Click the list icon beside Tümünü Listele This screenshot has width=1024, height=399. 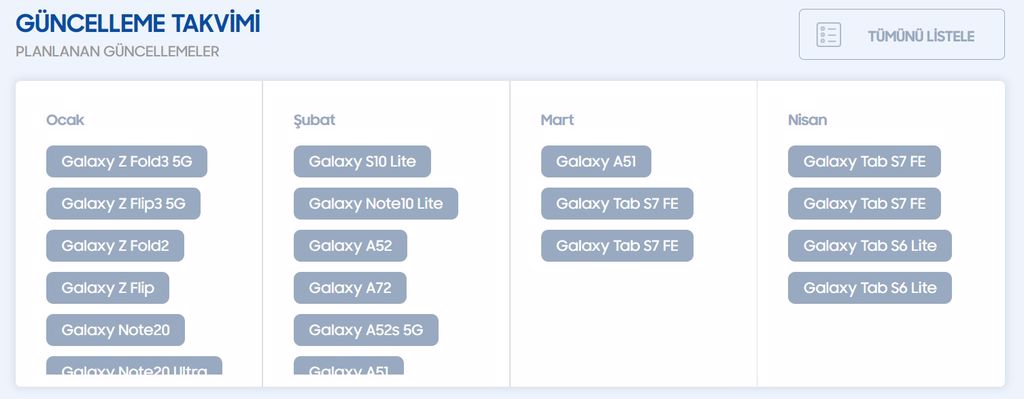tap(828, 35)
